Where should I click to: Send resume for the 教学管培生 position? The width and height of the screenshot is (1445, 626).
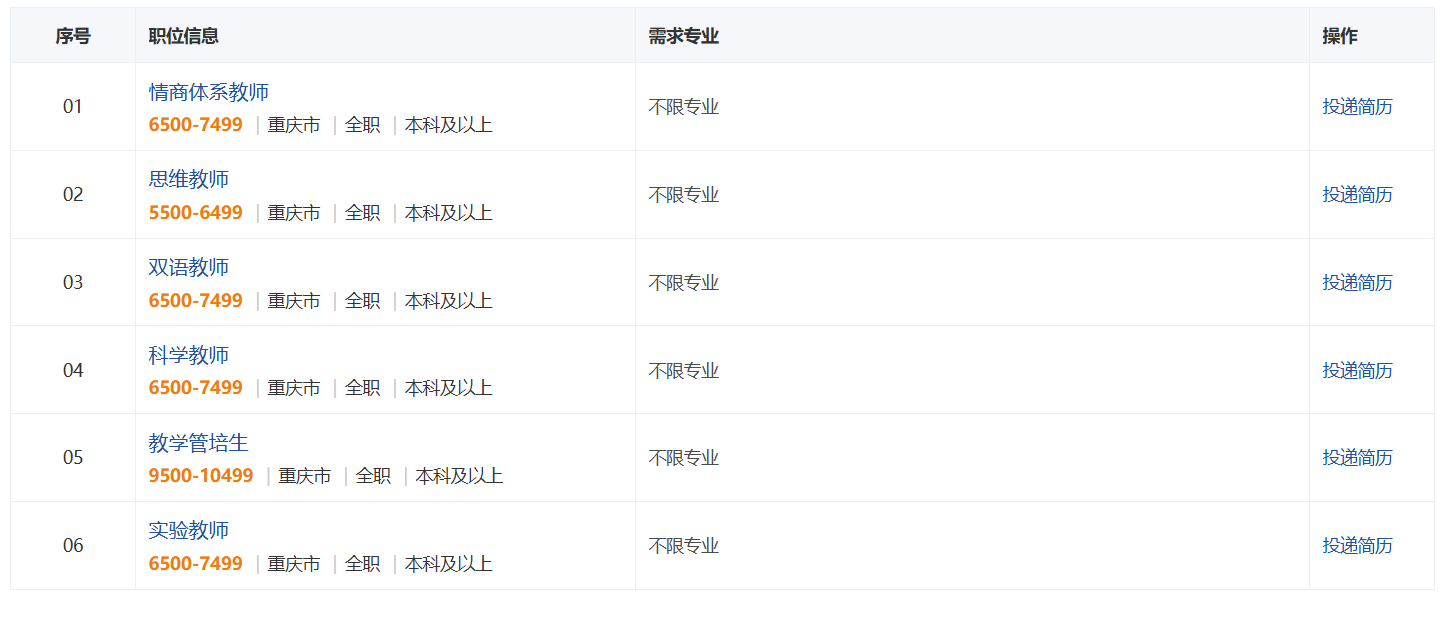tap(1357, 458)
